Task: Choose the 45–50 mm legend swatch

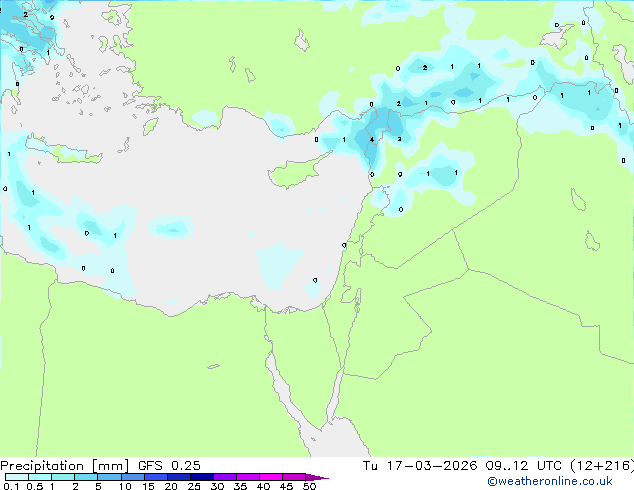Action: (294, 477)
